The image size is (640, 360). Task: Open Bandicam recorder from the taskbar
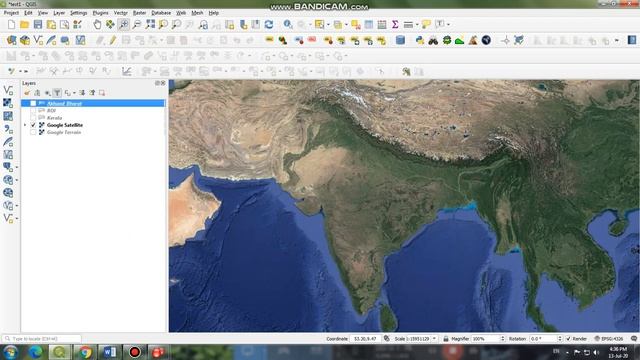(135, 352)
